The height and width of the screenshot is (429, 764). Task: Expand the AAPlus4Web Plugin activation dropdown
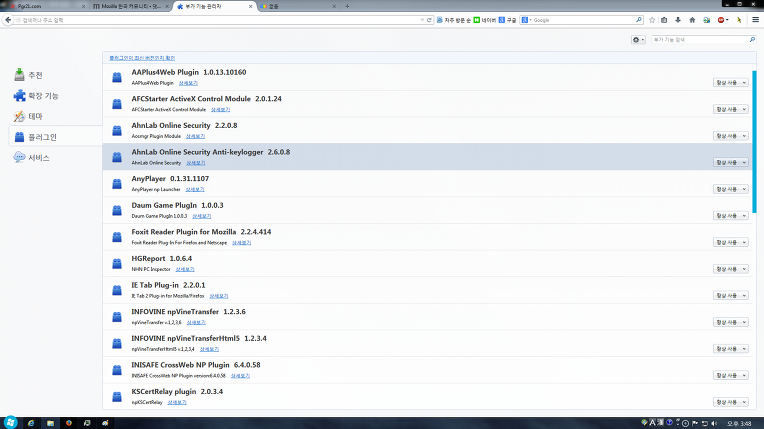coord(730,82)
